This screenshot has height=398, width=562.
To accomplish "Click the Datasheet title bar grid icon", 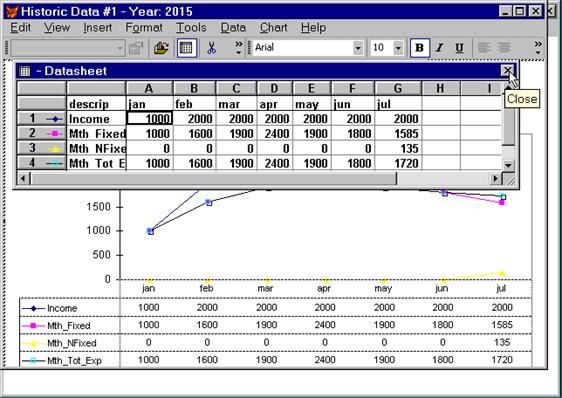I will tap(25, 71).
